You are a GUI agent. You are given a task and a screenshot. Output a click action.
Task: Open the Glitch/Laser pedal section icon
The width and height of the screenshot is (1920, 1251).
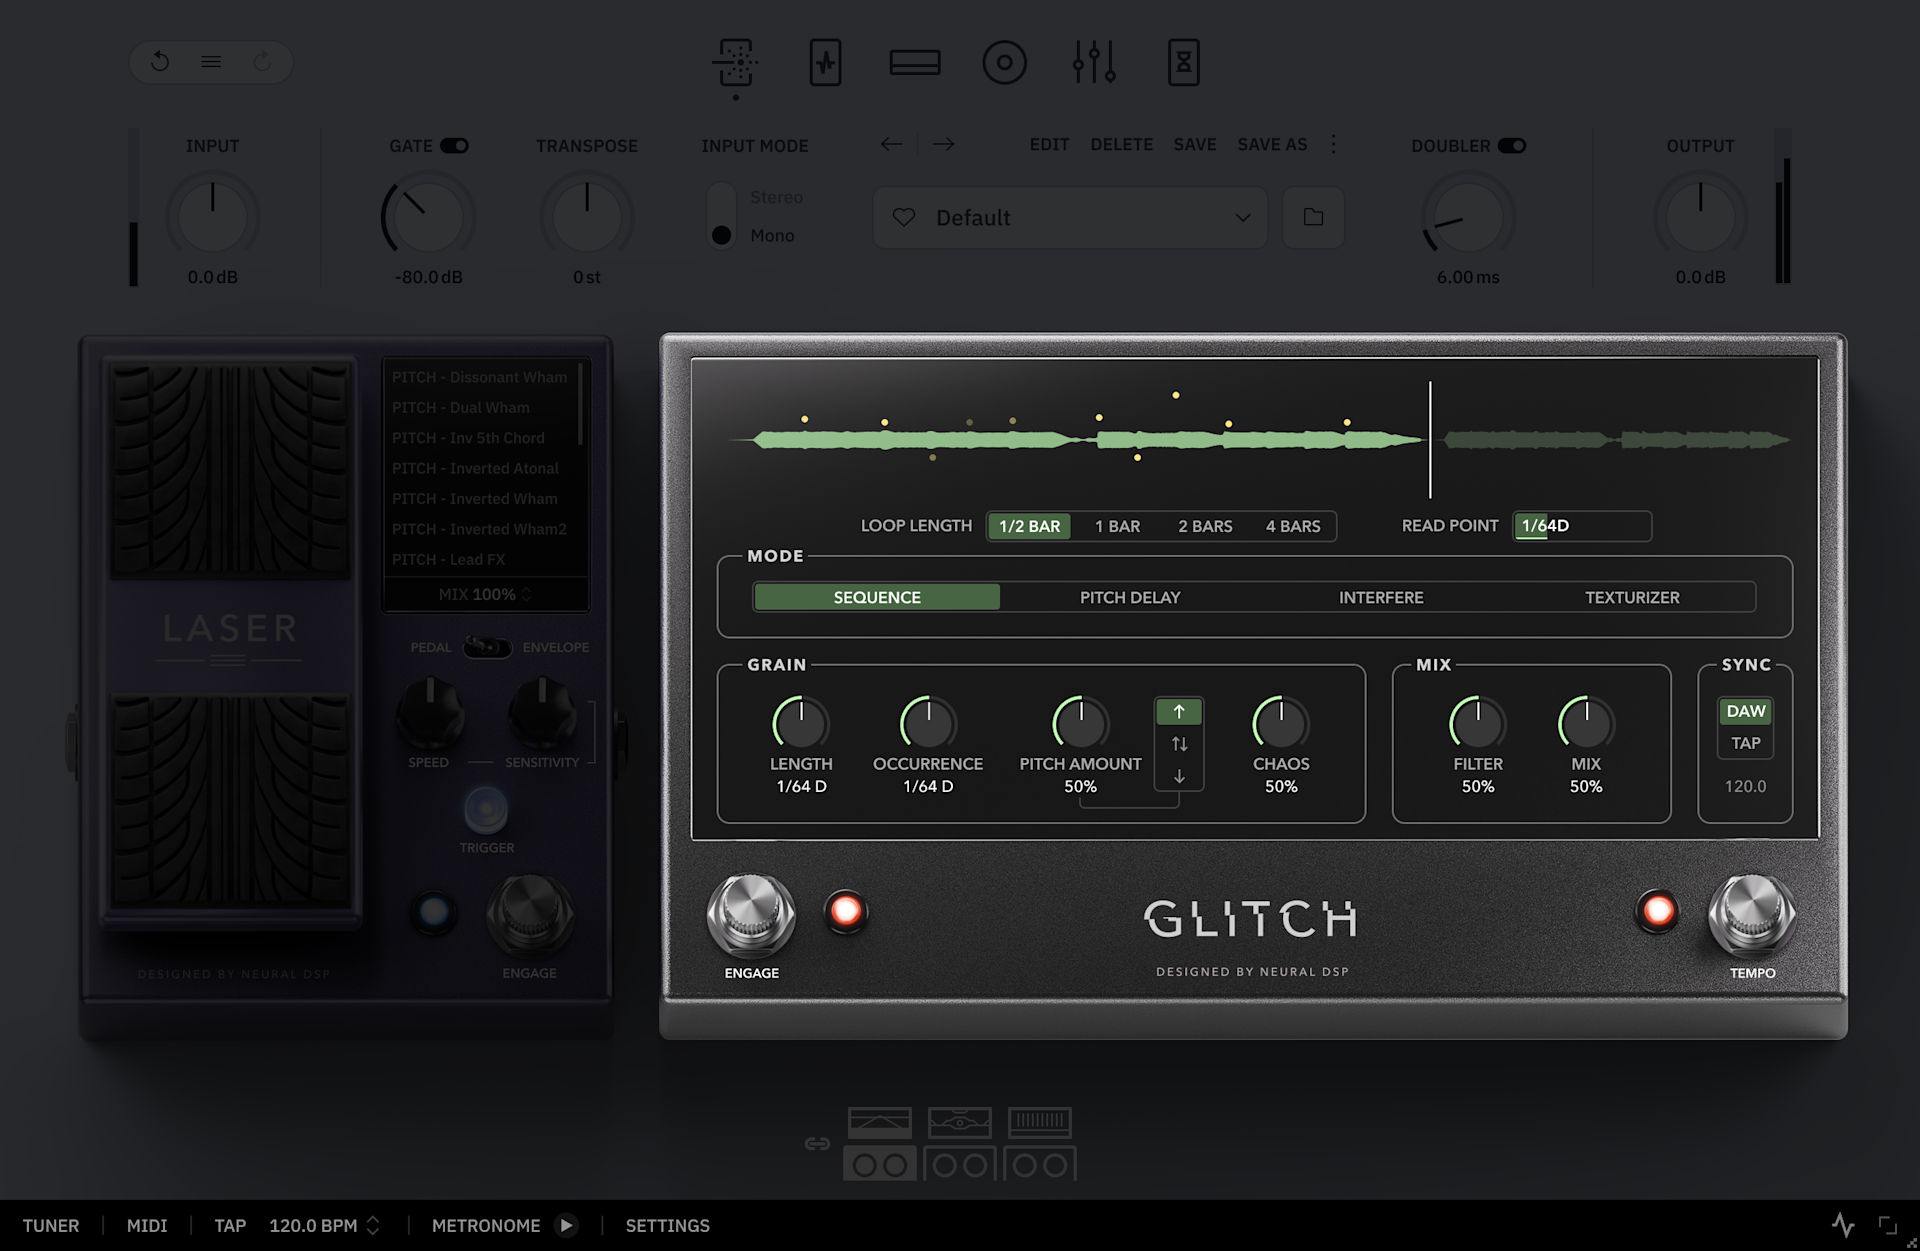coord(736,62)
